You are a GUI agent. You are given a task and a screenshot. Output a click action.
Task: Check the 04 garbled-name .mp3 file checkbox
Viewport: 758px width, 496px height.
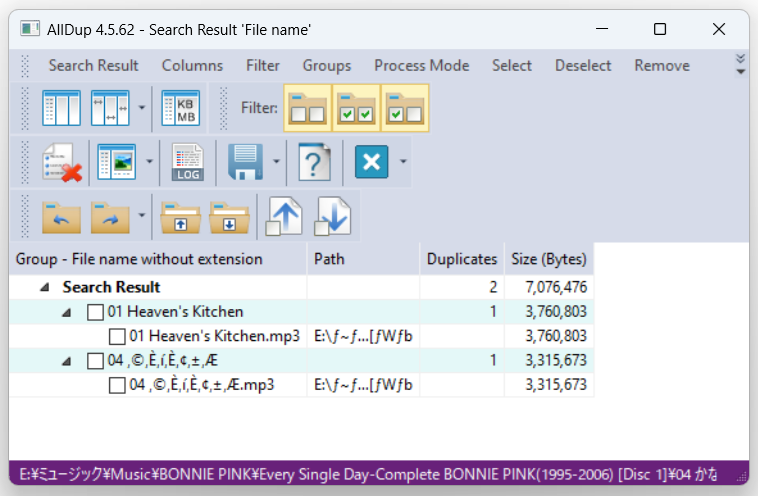(117, 385)
